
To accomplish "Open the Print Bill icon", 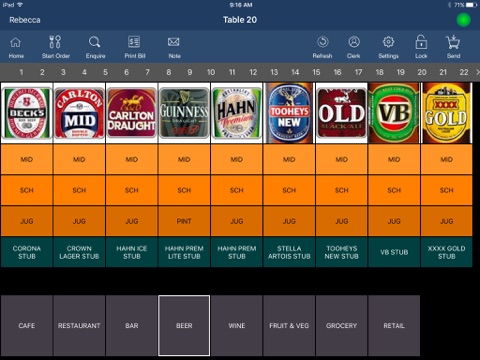I will (x=134, y=42).
